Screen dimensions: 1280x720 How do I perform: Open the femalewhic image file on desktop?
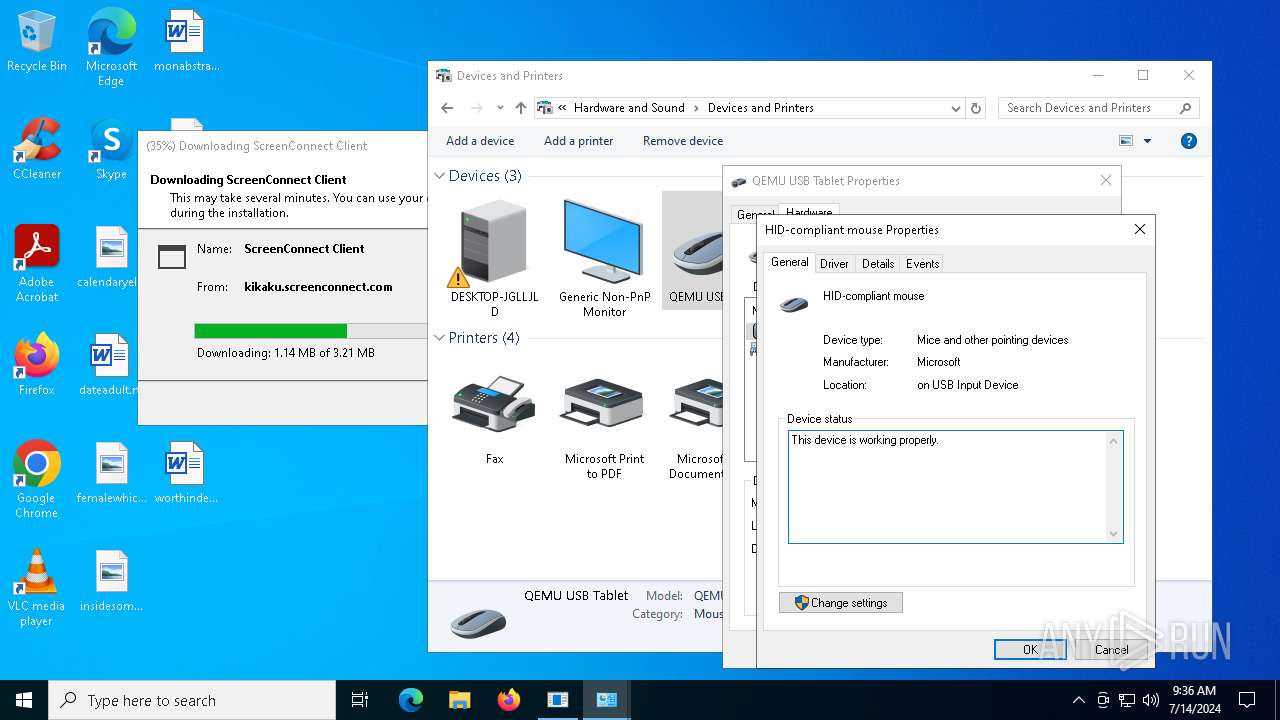(x=111, y=473)
